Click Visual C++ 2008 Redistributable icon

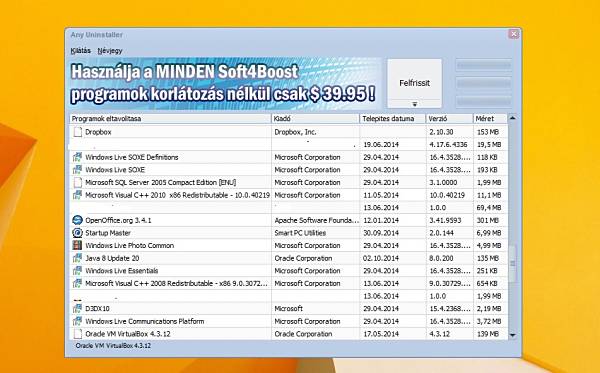click(77, 283)
